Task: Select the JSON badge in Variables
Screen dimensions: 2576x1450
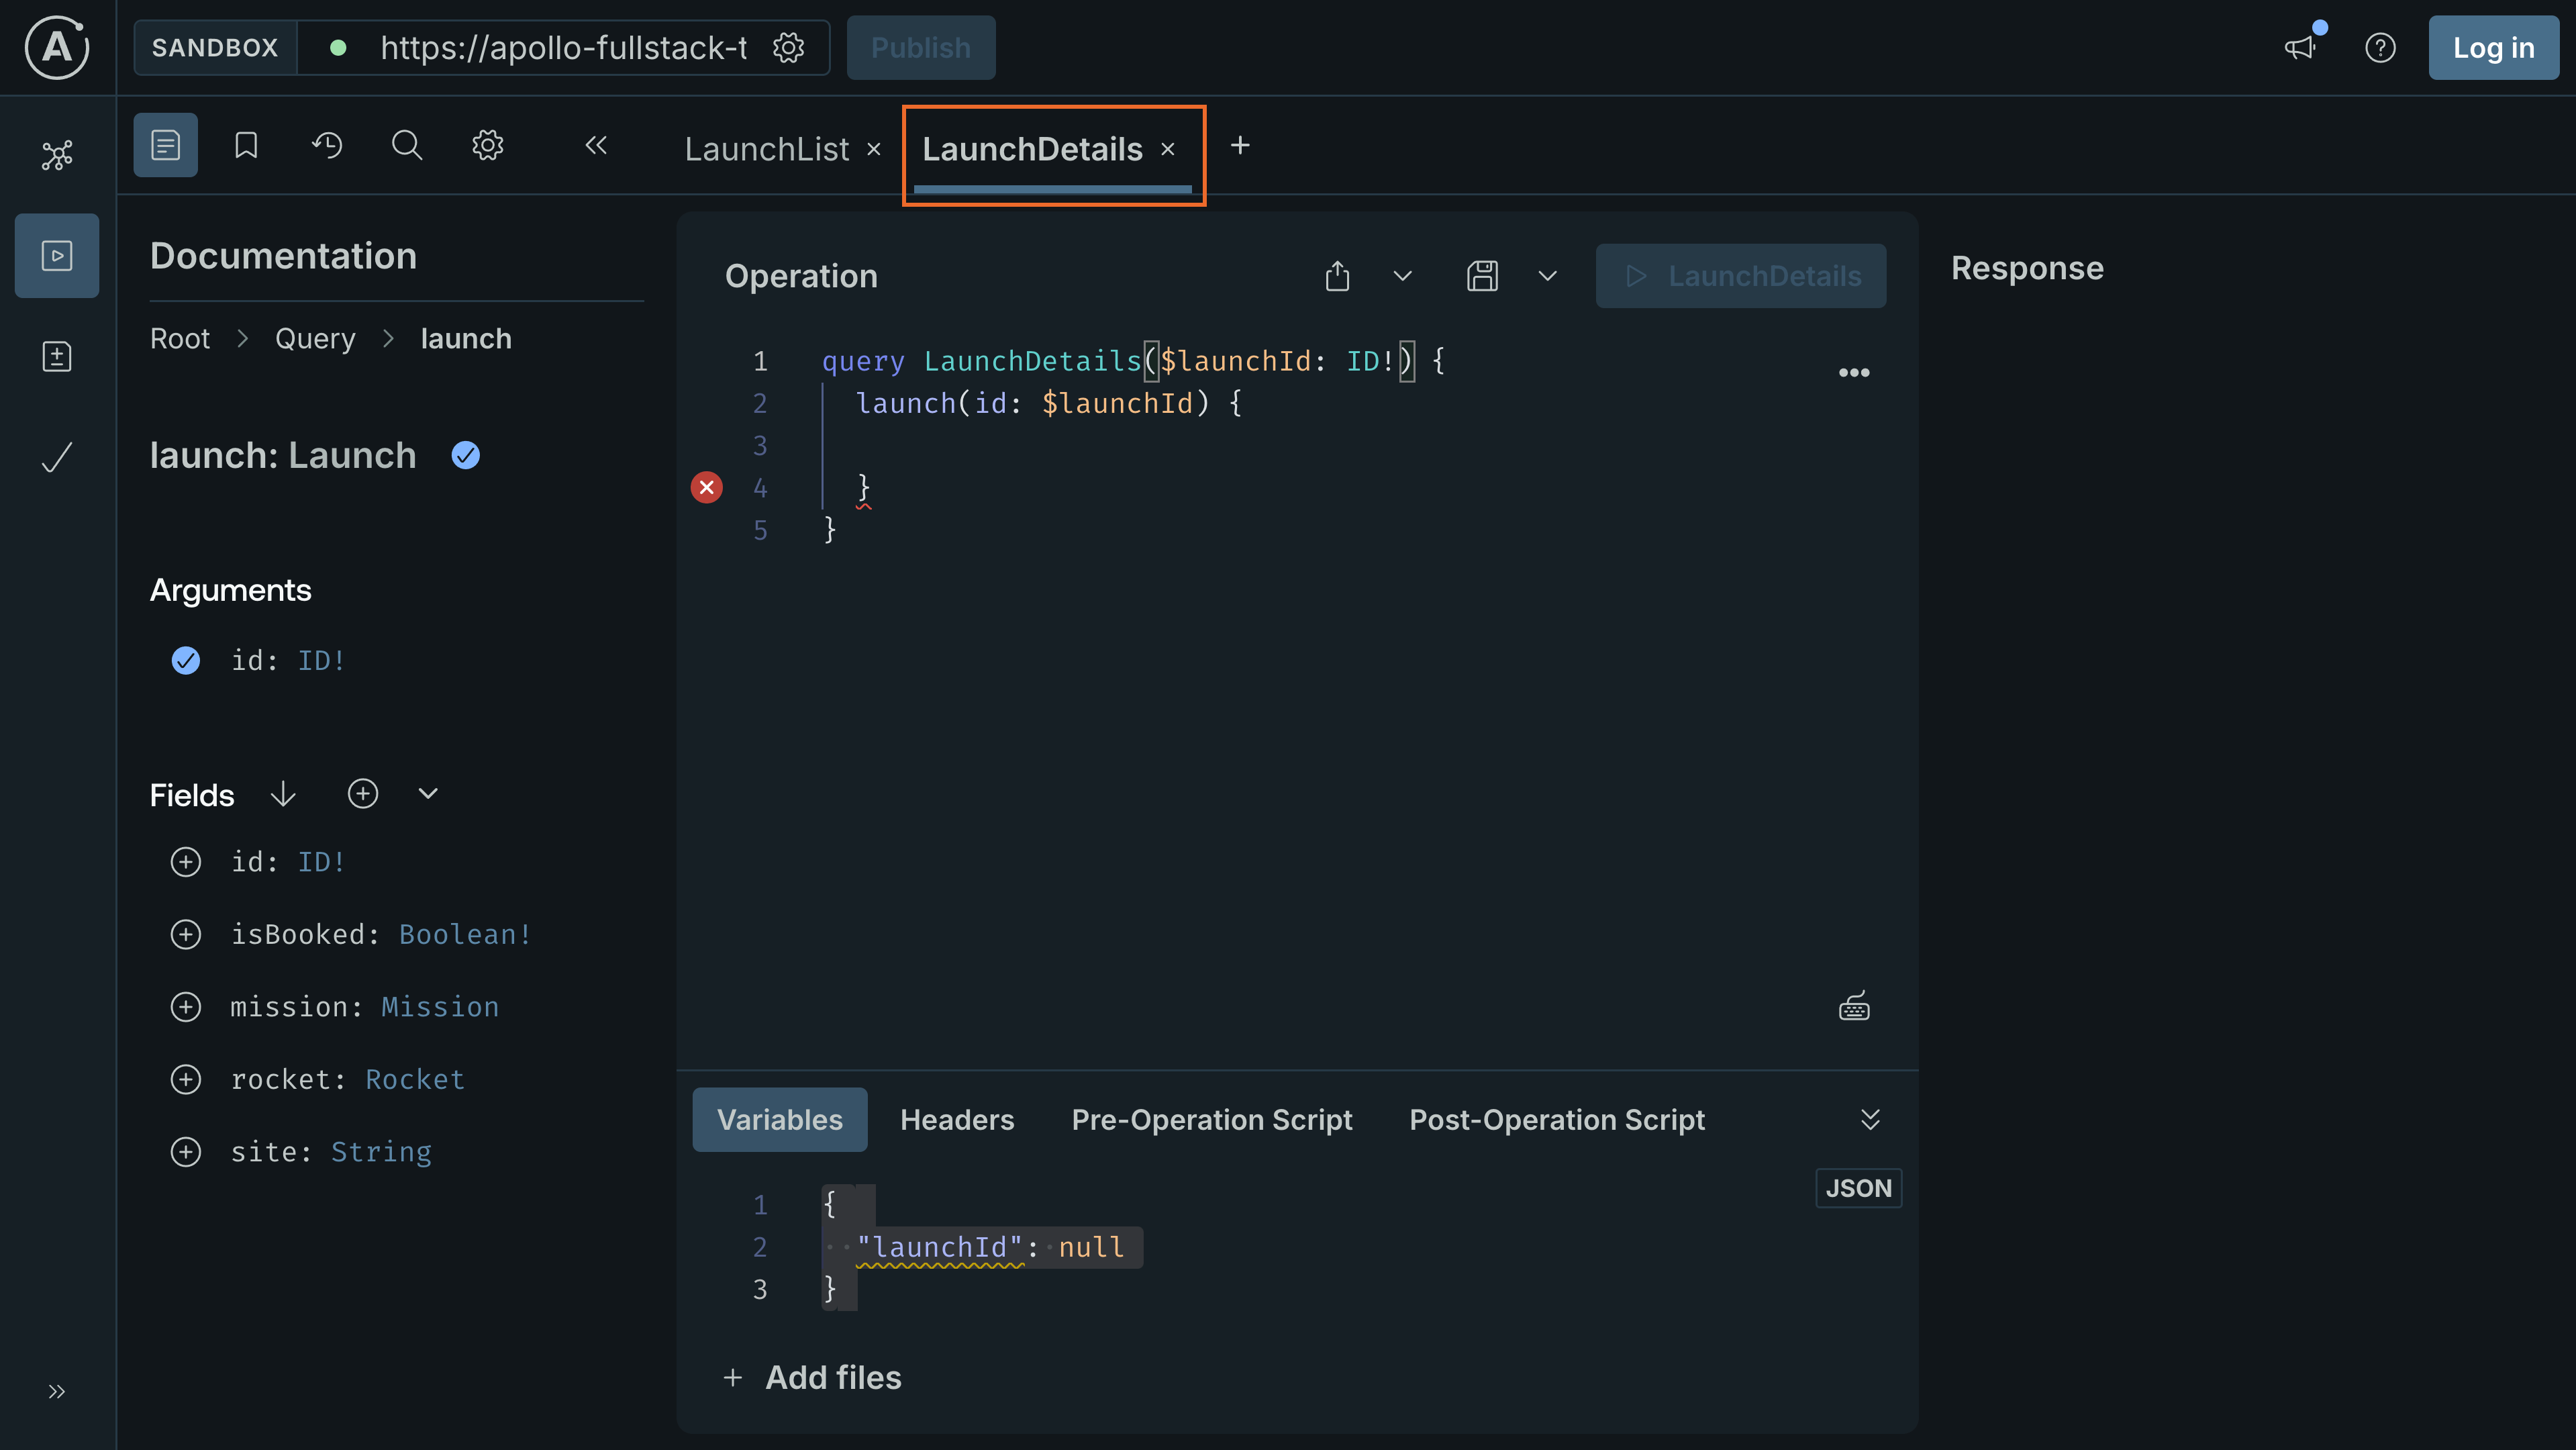Action: (x=1858, y=1188)
